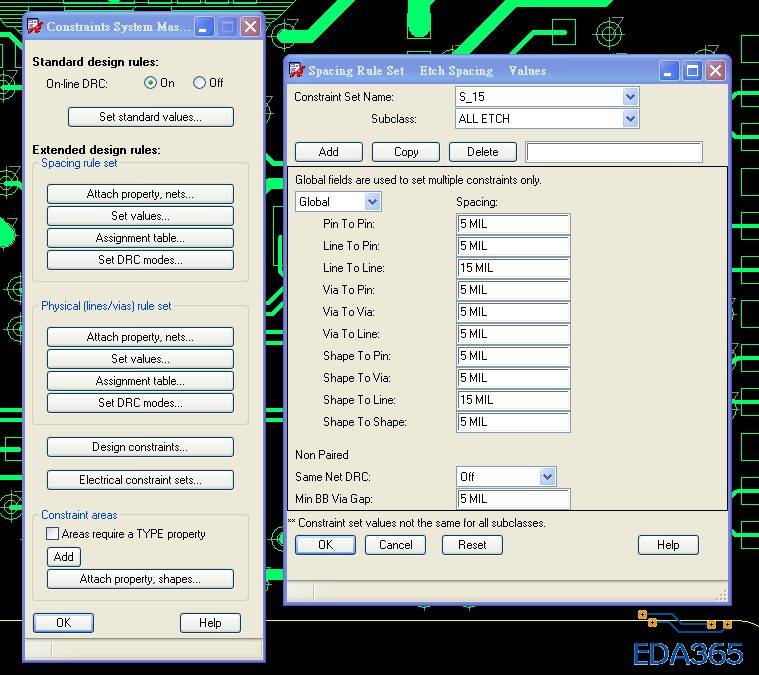
Task: Edit the Line To Pin spacing field
Action: pyautogui.click(x=513, y=246)
